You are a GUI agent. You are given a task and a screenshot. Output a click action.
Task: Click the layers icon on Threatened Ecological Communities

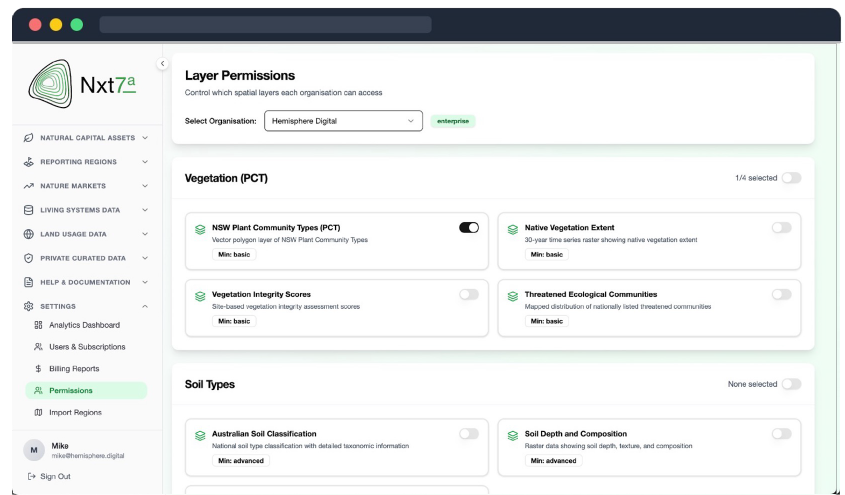[512, 296]
